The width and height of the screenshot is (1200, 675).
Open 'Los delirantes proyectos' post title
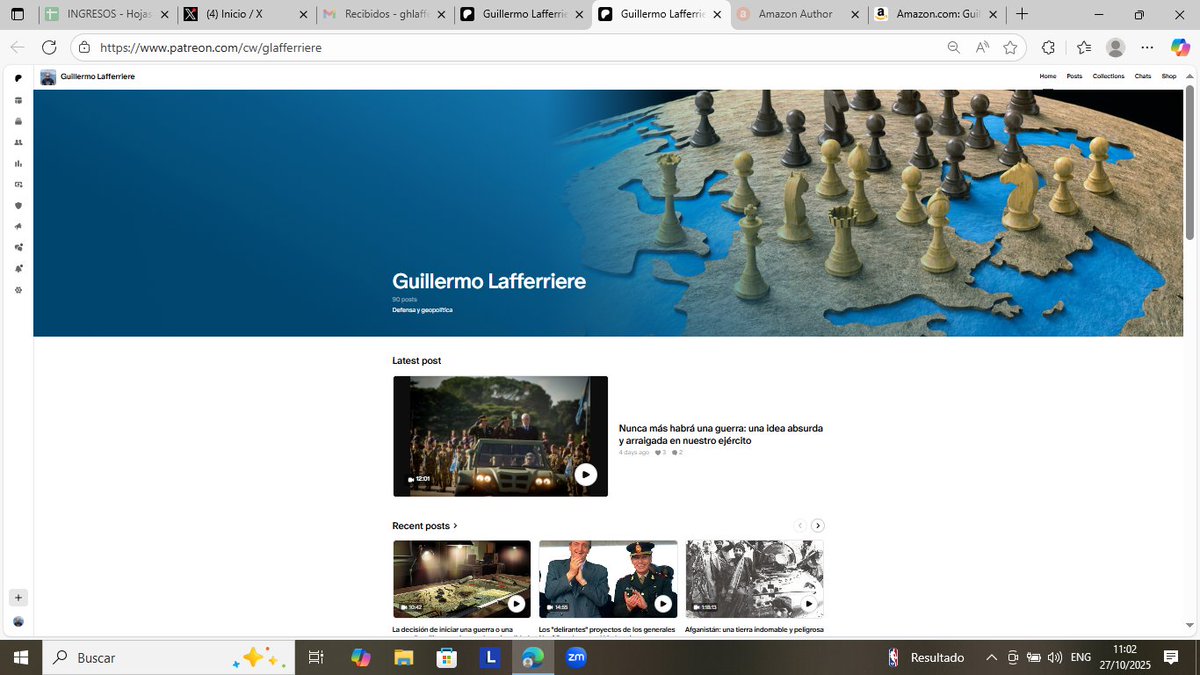pos(607,630)
